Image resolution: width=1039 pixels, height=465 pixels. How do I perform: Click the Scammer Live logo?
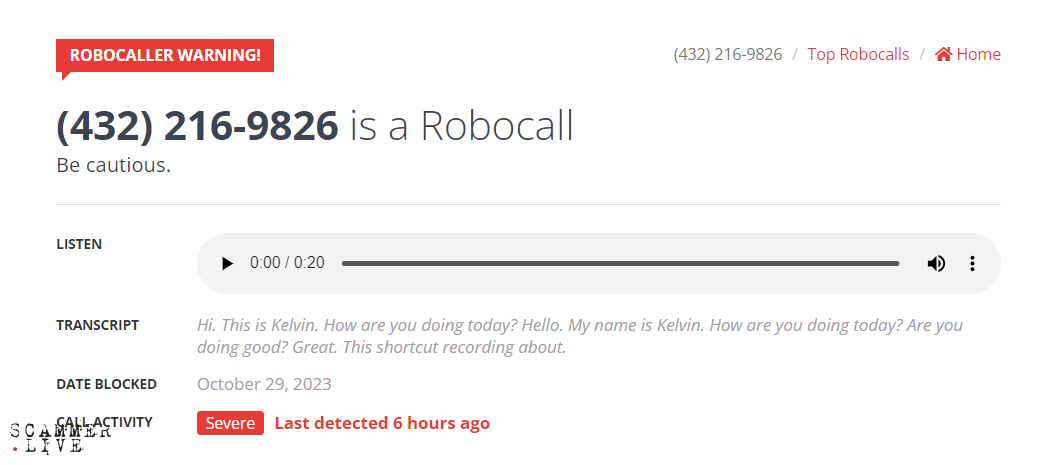pos(59,439)
